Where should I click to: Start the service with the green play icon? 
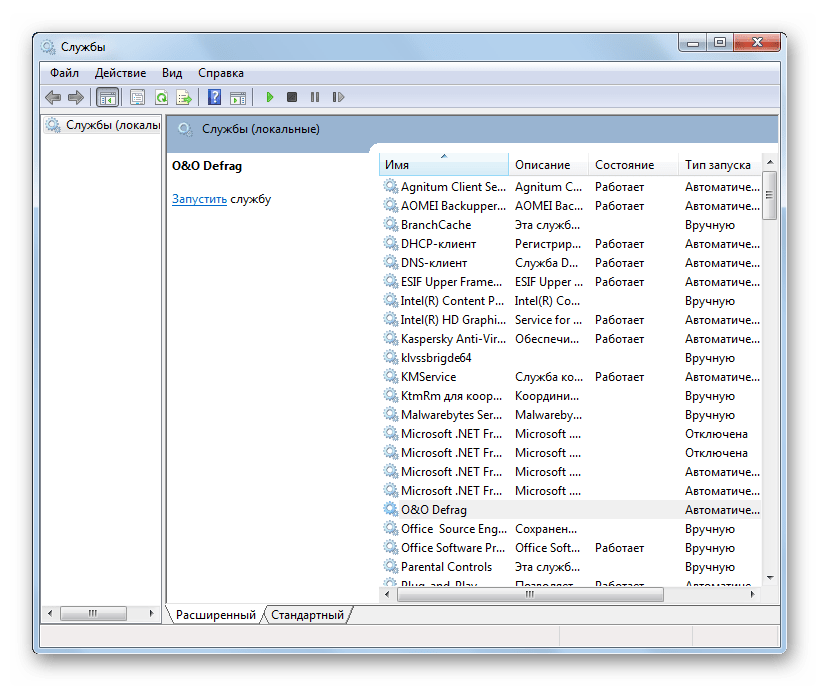pos(269,97)
